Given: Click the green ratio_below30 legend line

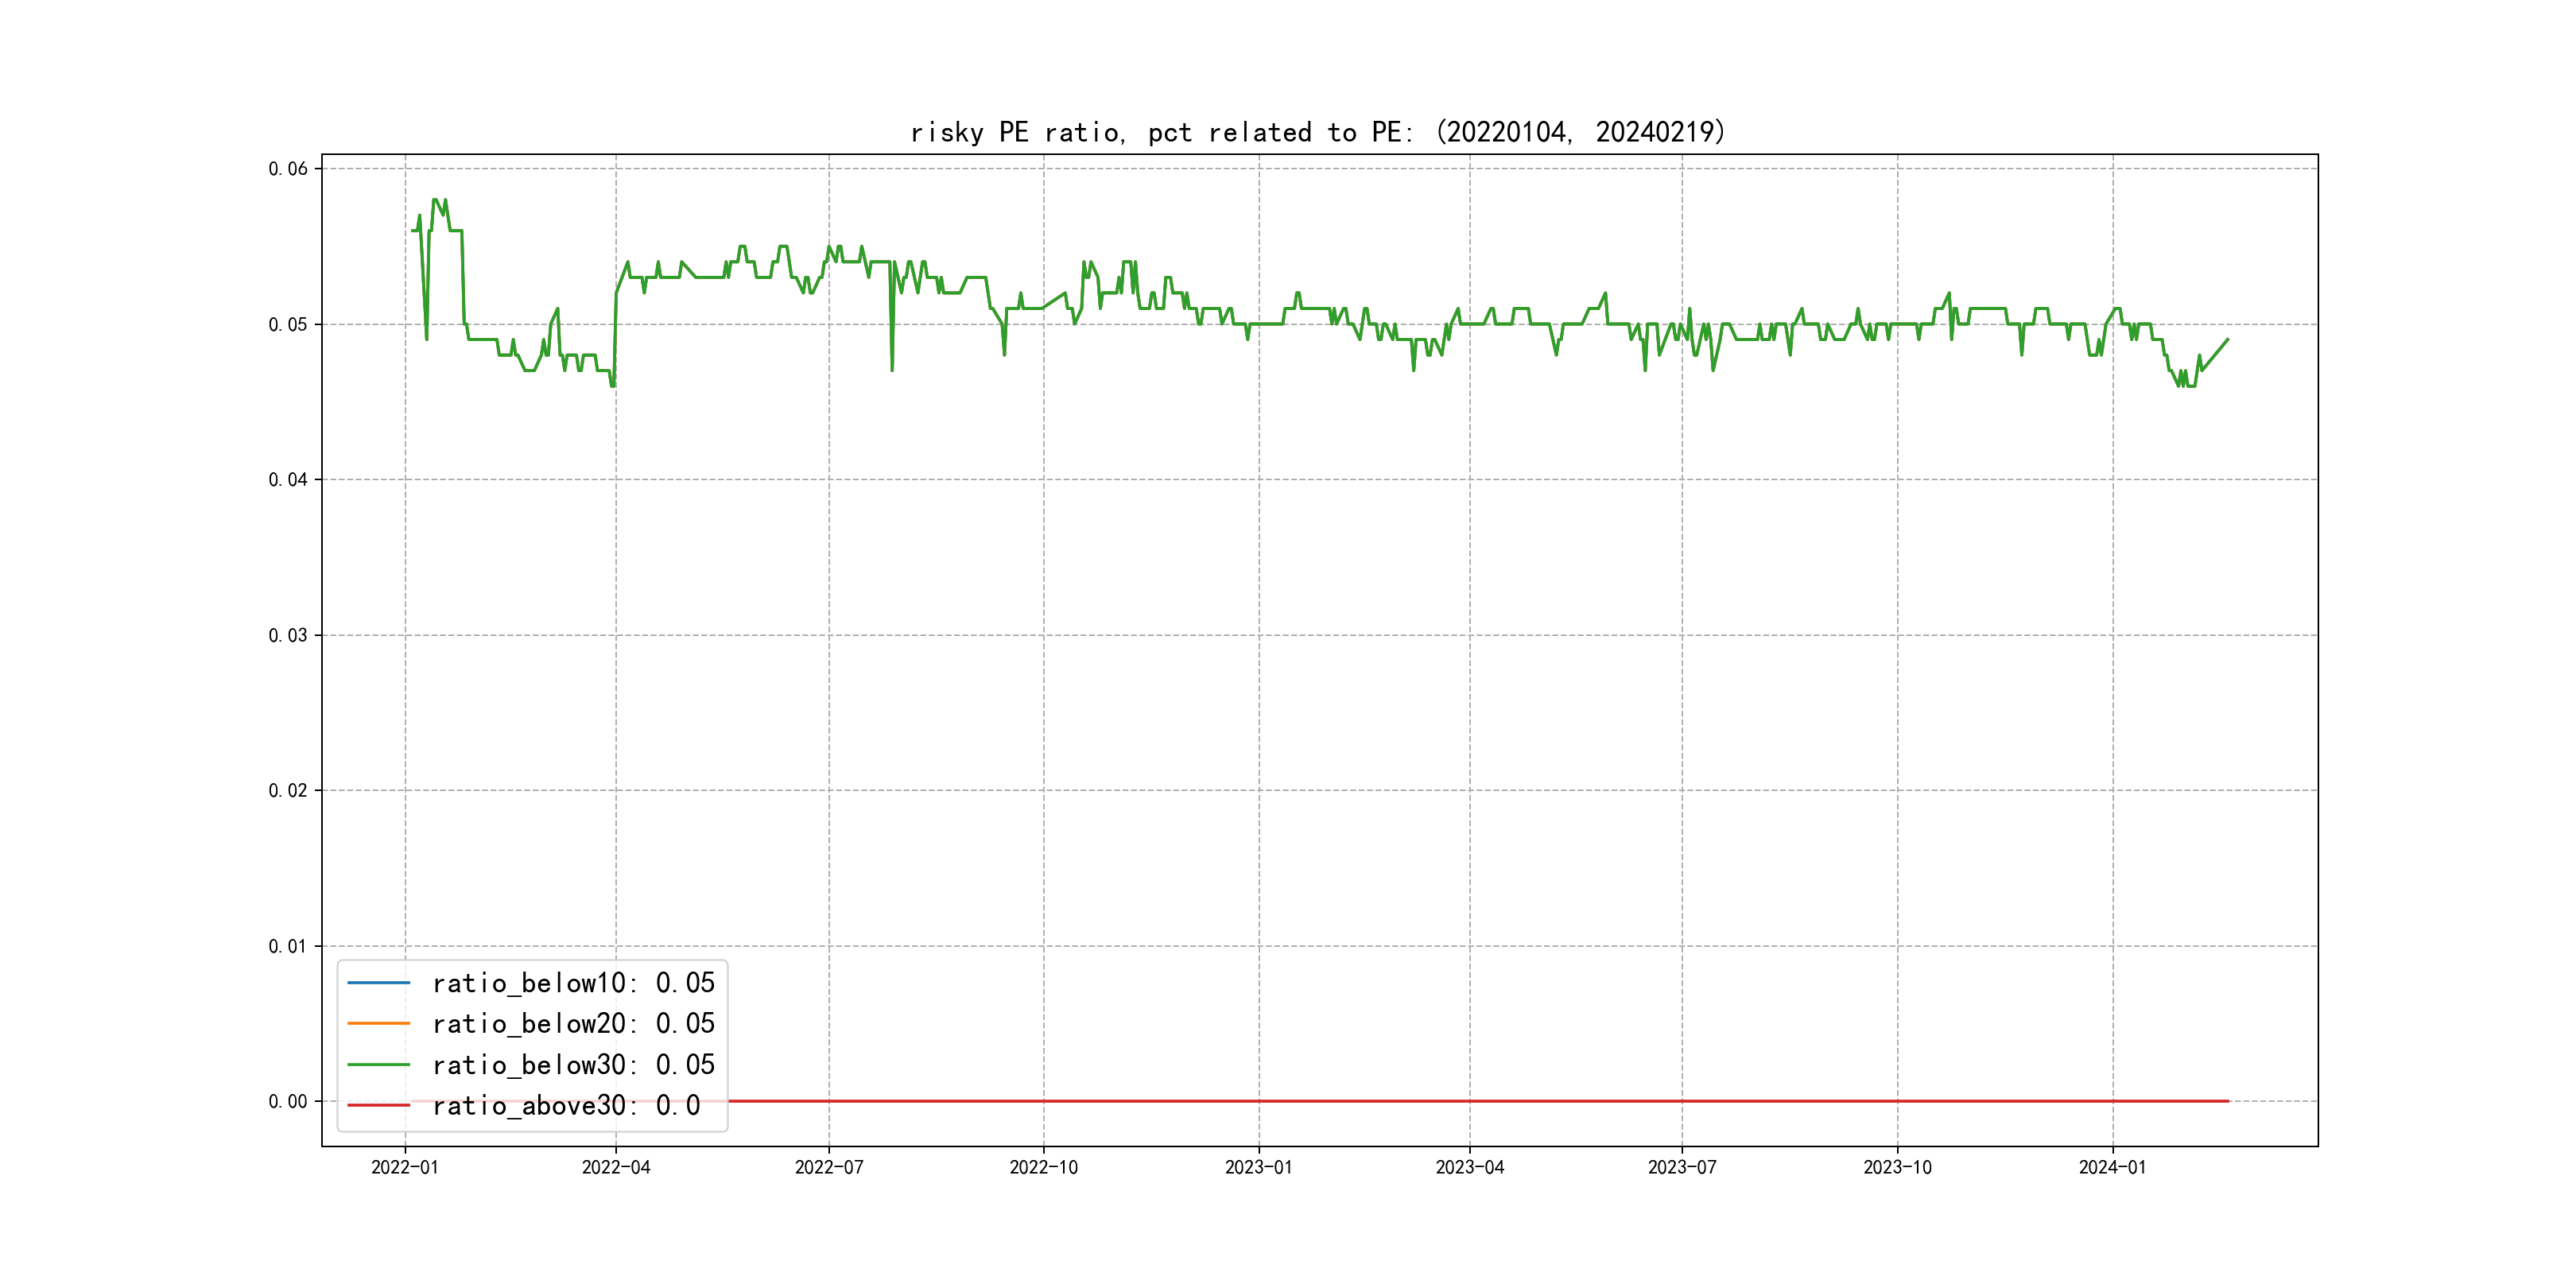Looking at the screenshot, I should click(378, 1065).
